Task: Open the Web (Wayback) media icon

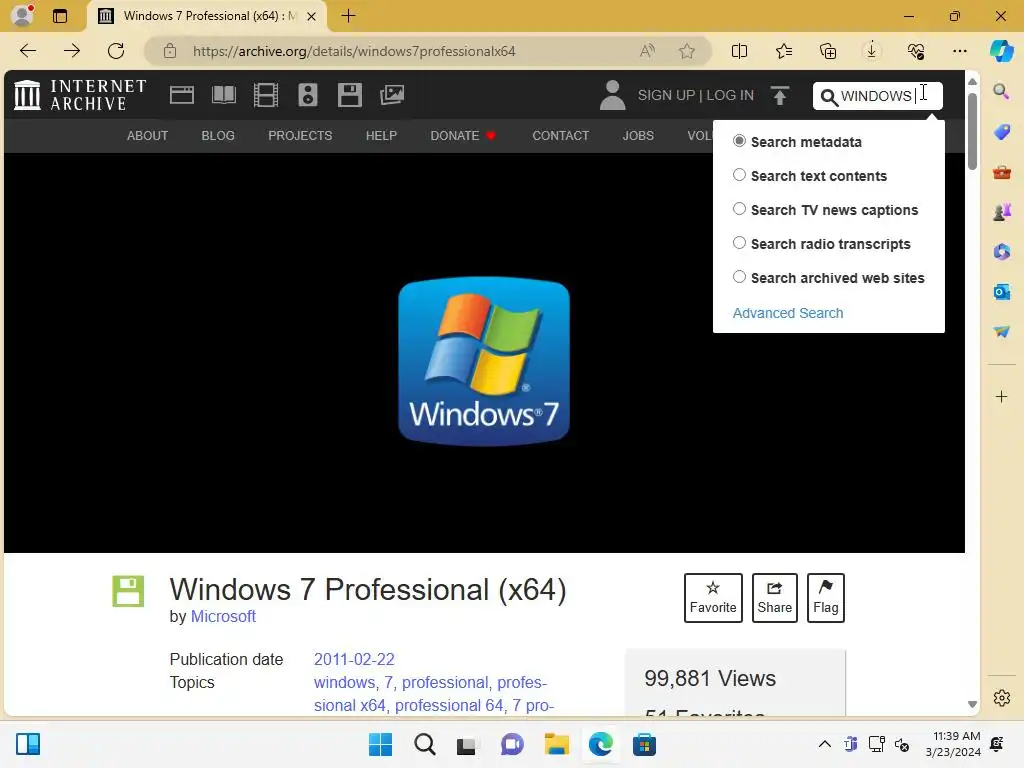Action: [x=182, y=95]
